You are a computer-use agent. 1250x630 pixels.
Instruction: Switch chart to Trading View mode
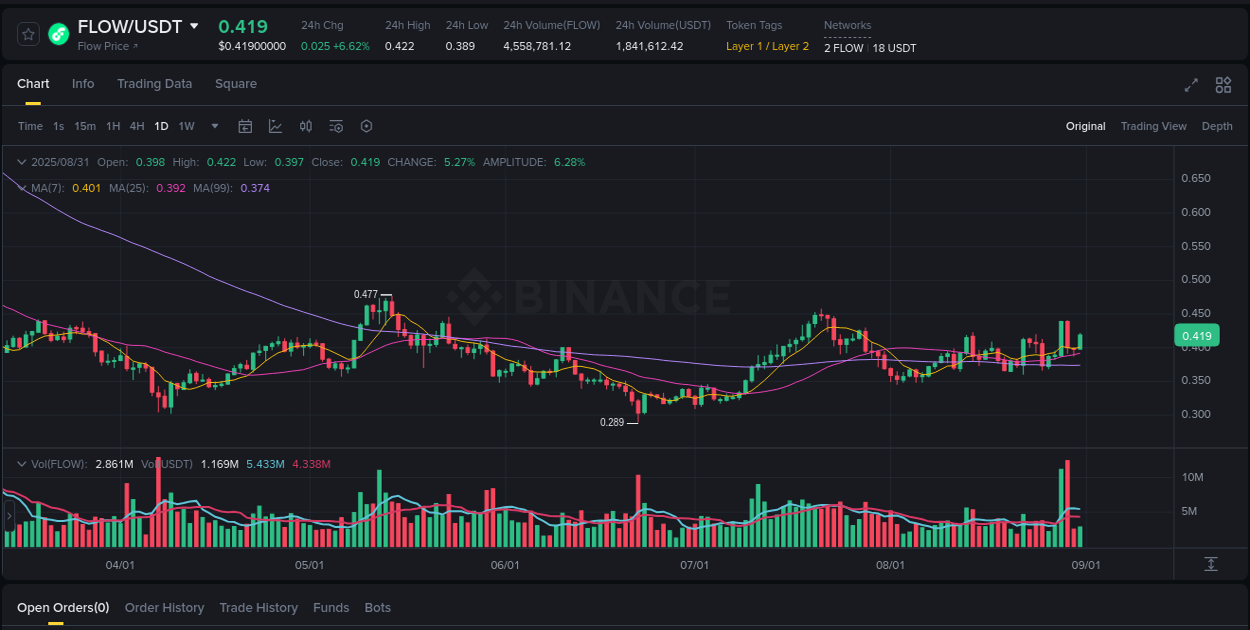pyautogui.click(x=1153, y=126)
